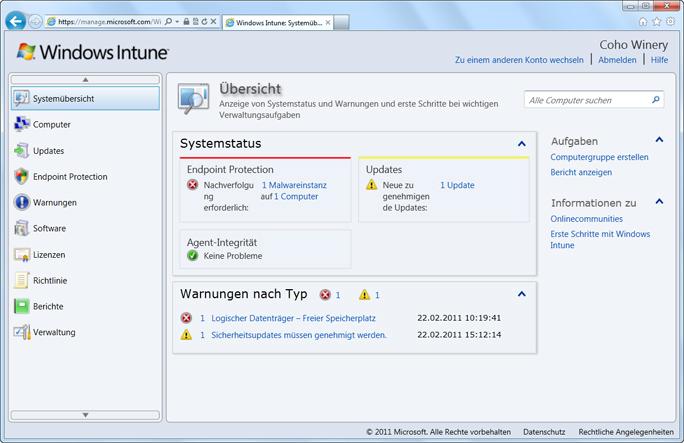Open the address bar search dropdown arrow
The height and width of the screenshot is (443, 684).
point(177,21)
